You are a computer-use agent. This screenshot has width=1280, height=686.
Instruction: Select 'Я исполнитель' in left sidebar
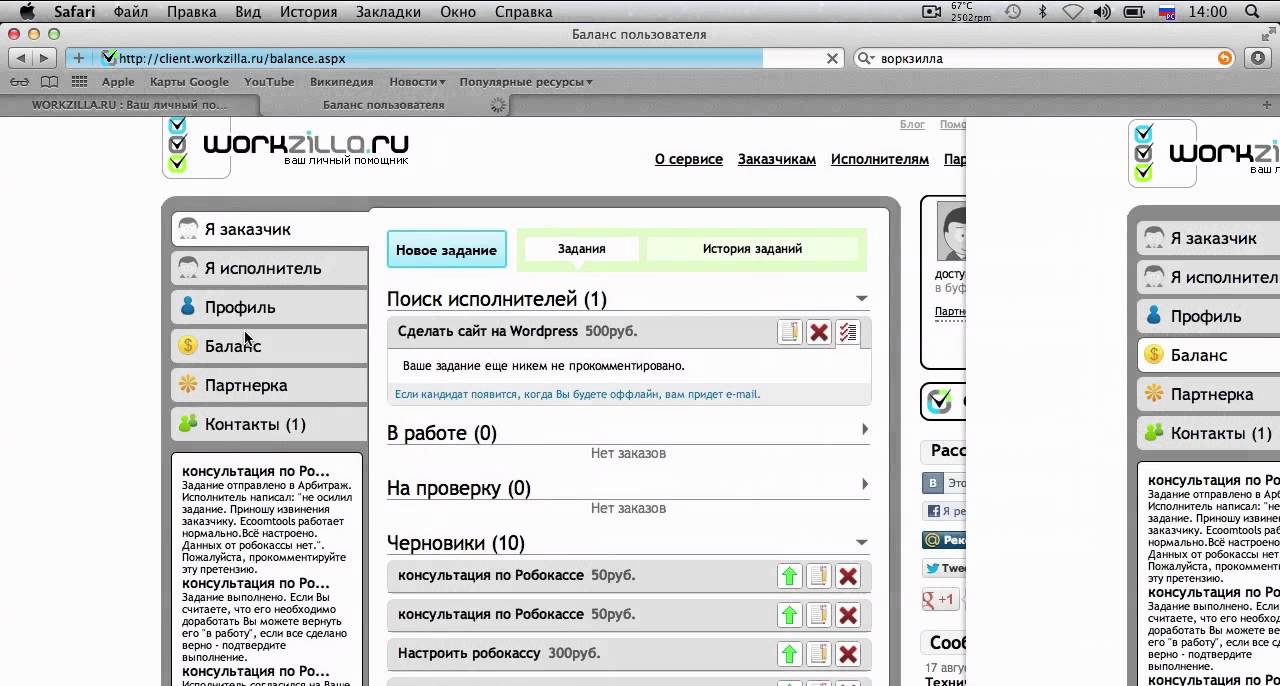(270, 268)
